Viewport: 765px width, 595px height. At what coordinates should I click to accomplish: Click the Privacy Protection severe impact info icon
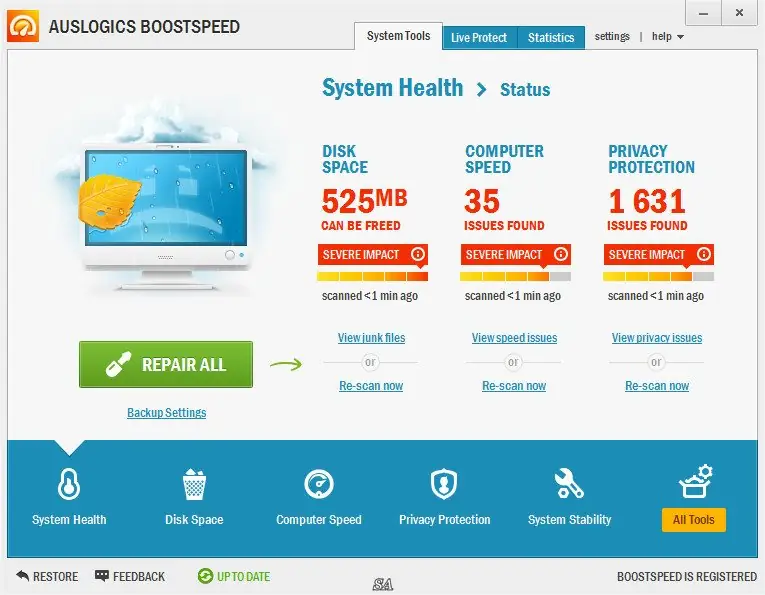pos(704,254)
